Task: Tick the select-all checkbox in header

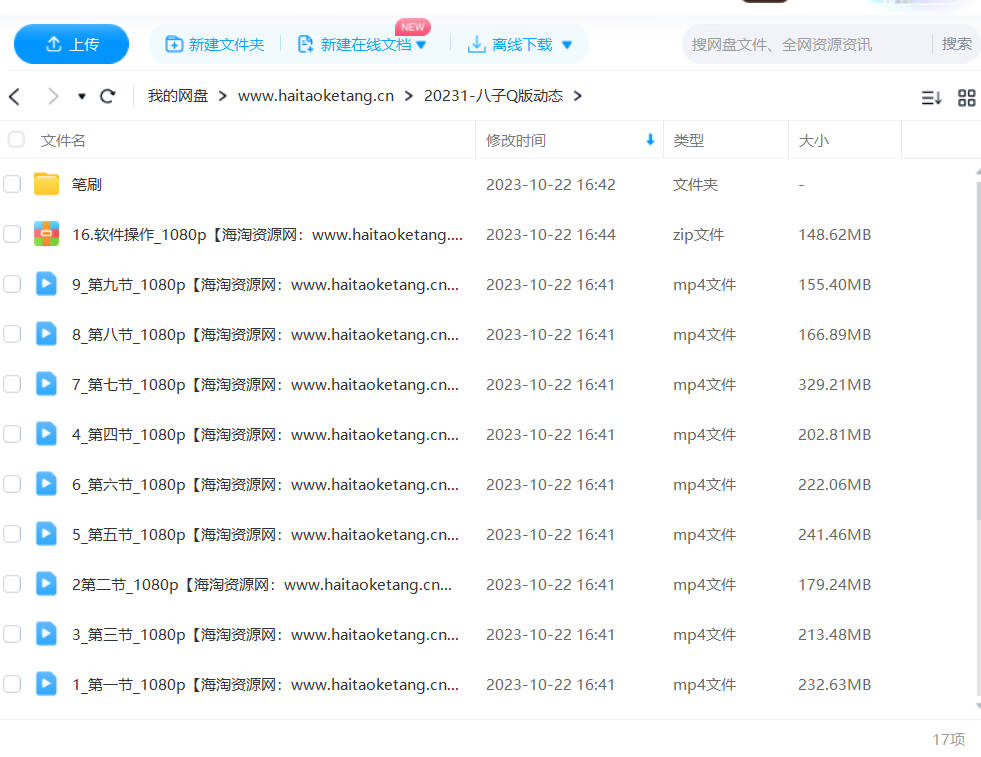Action: (x=16, y=140)
